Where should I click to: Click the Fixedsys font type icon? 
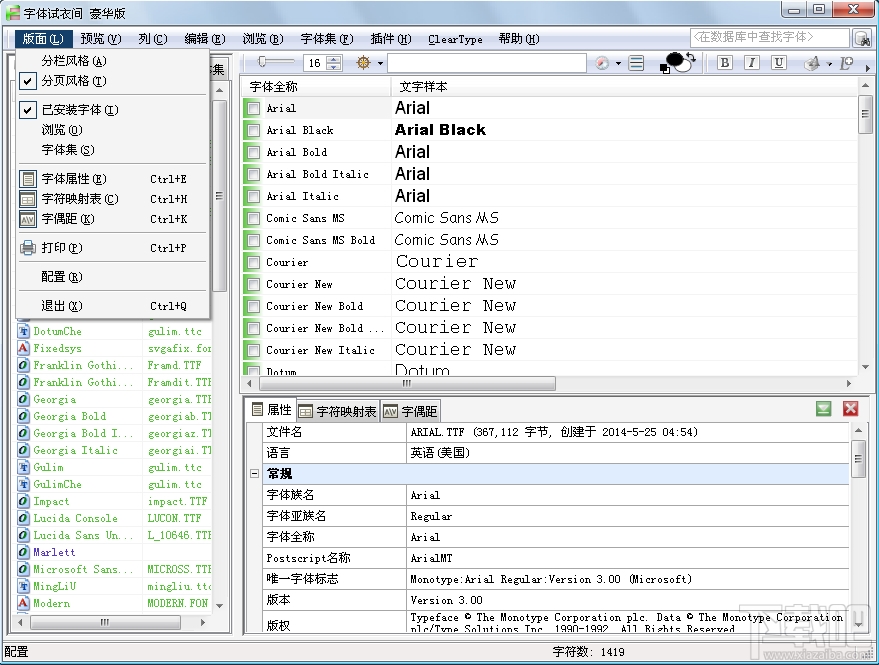[x=23, y=348]
